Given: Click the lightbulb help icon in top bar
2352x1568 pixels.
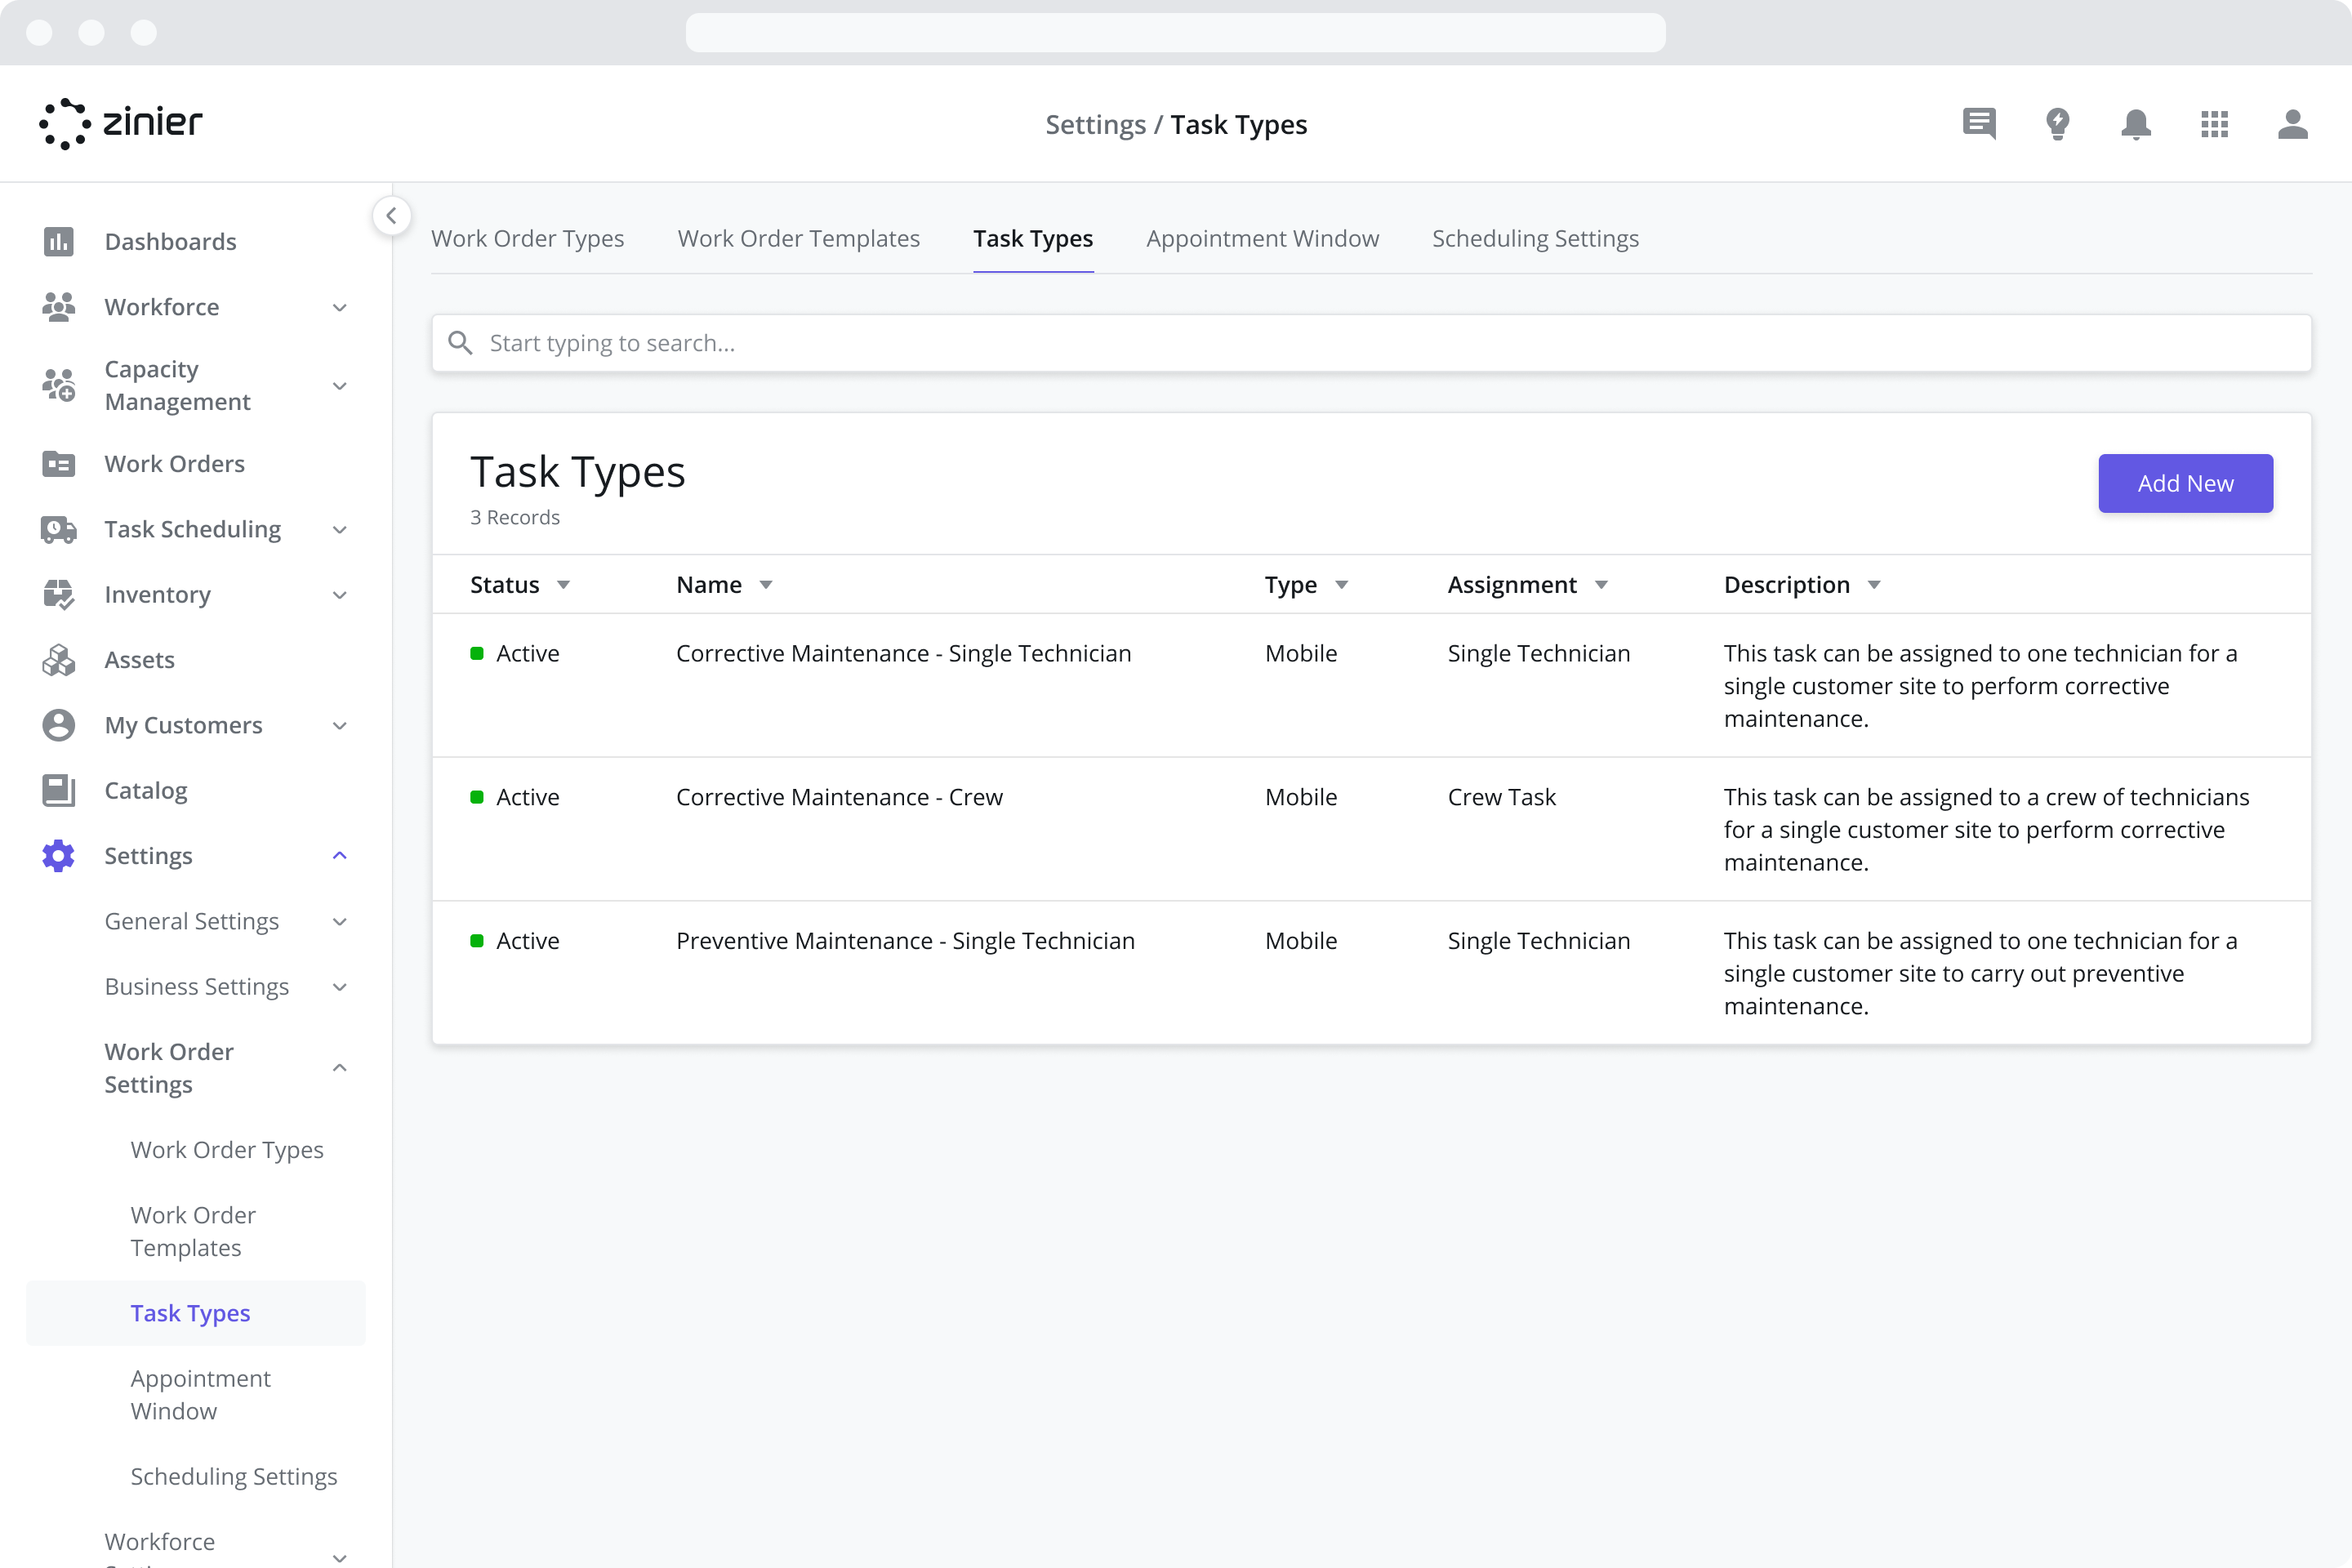Looking at the screenshot, I should click(x=2058, y=124).
